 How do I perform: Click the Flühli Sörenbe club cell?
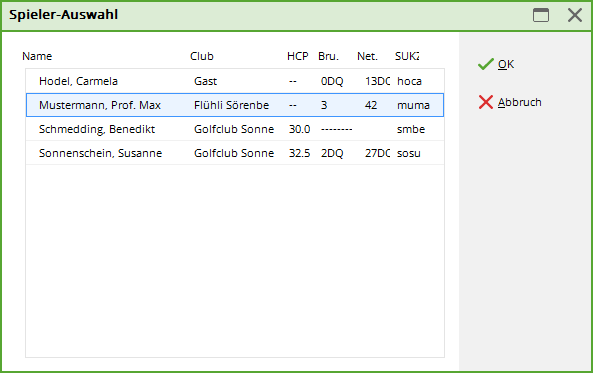click(x=231, y=105)
